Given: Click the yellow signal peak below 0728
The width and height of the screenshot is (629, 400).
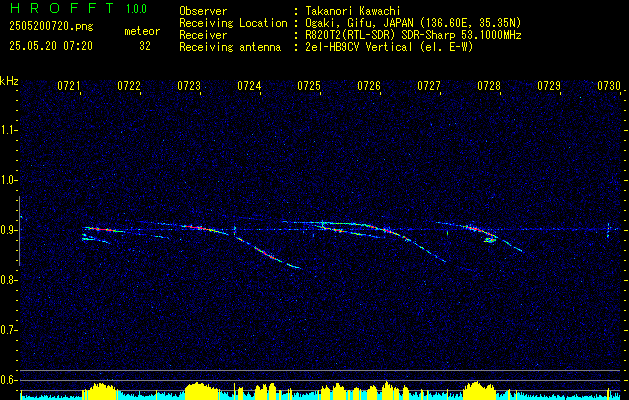Looking at the screenshot, I should tap(478, 390).
